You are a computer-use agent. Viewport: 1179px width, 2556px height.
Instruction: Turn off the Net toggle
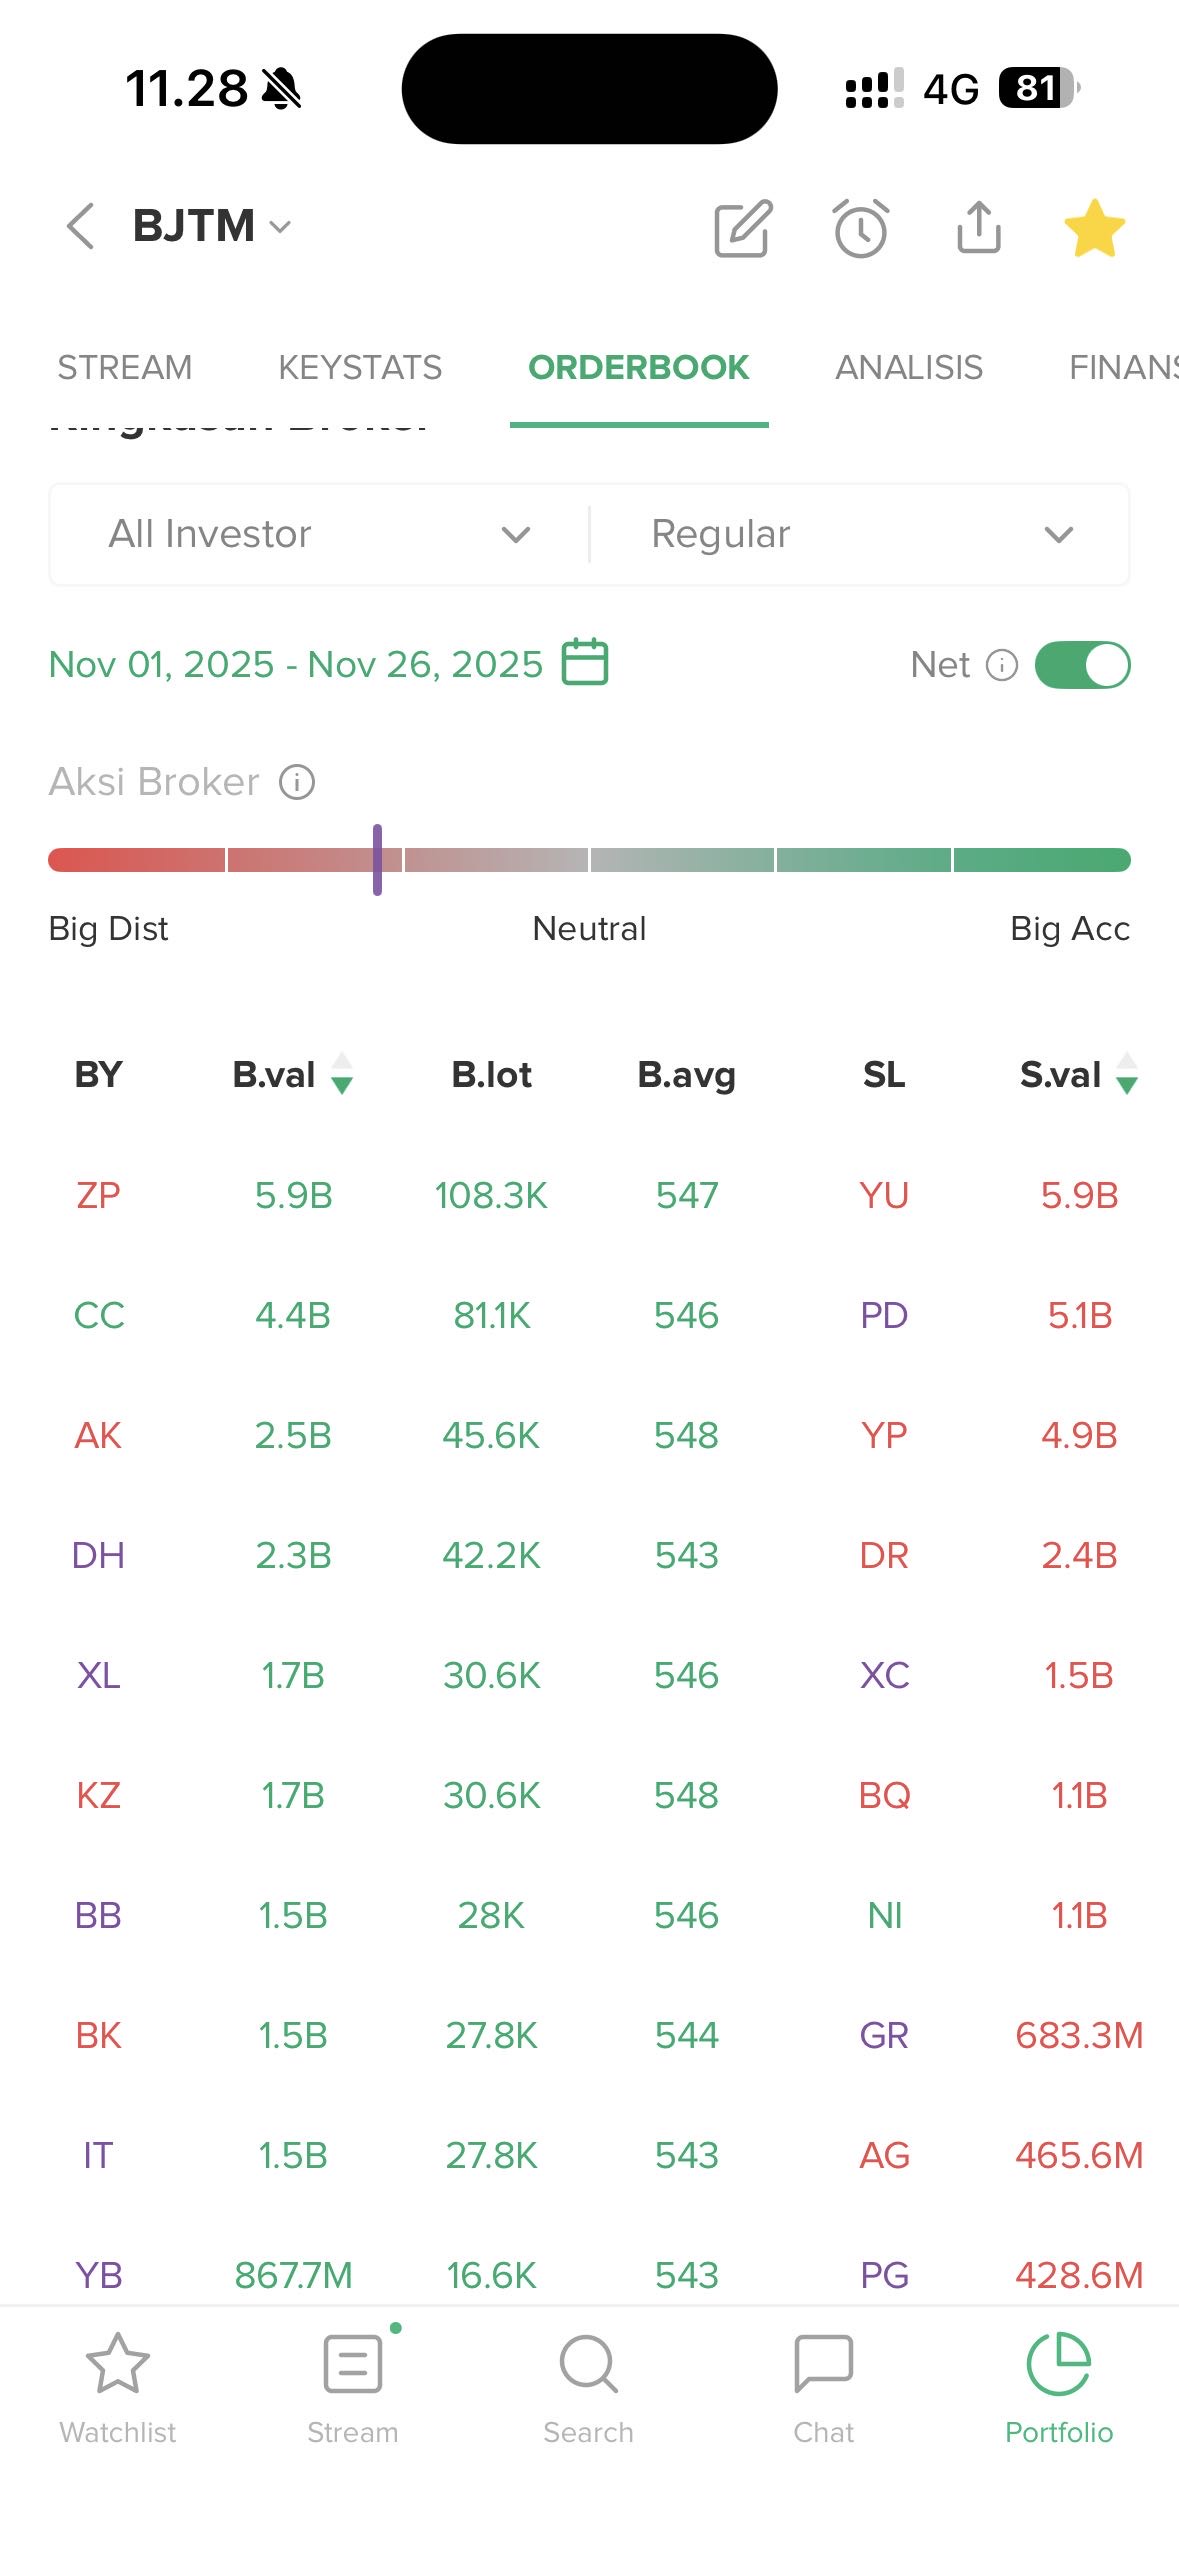point(1082,665)
